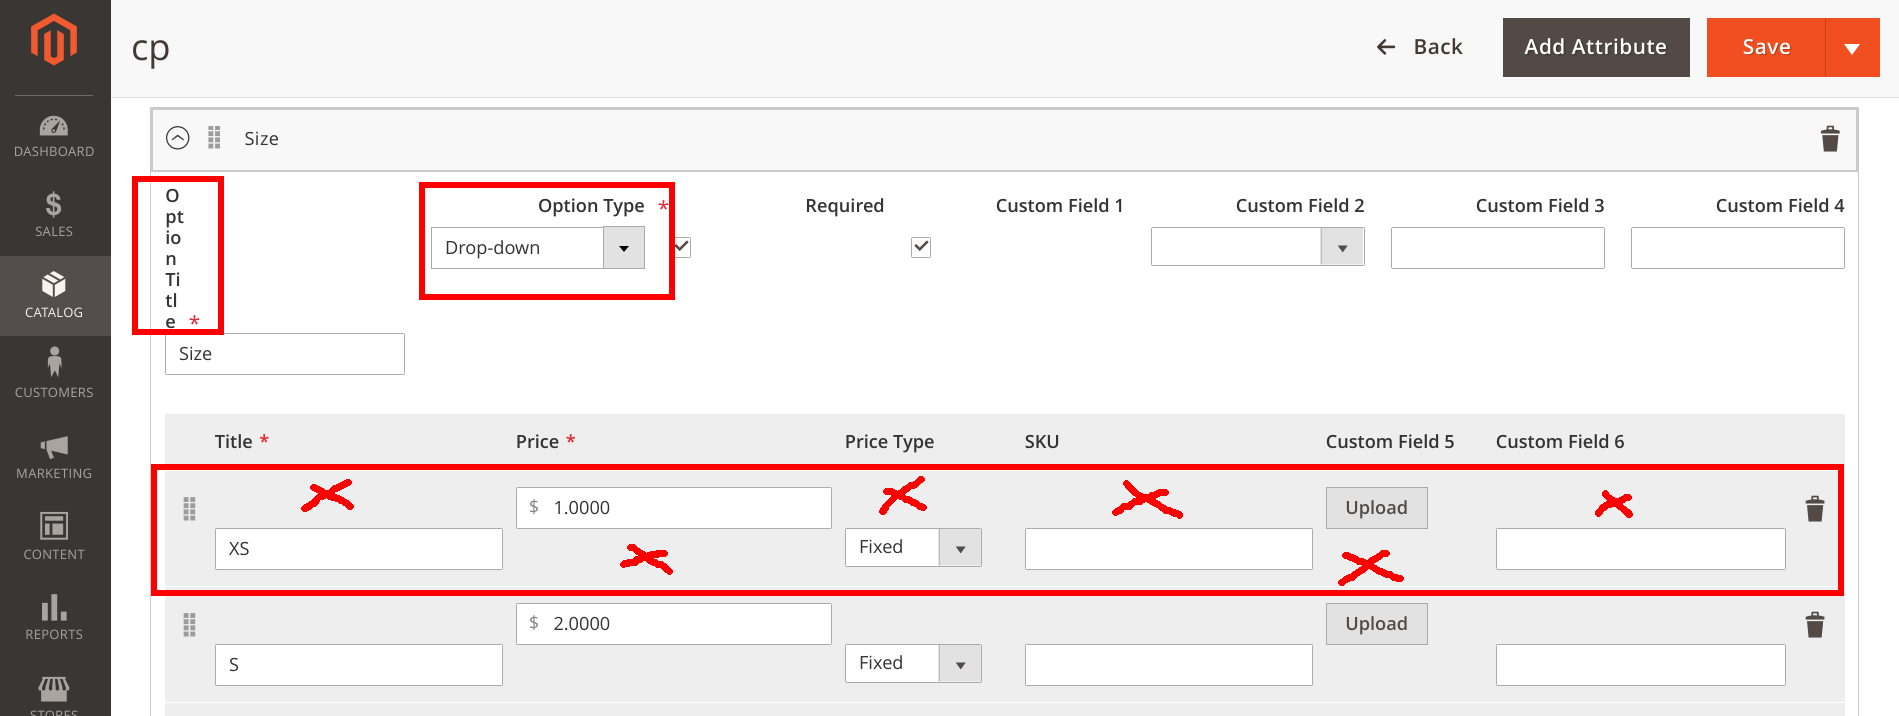Open the Stores menu
This screenshot has height=716, width=1899.
(x=55, y=693)
